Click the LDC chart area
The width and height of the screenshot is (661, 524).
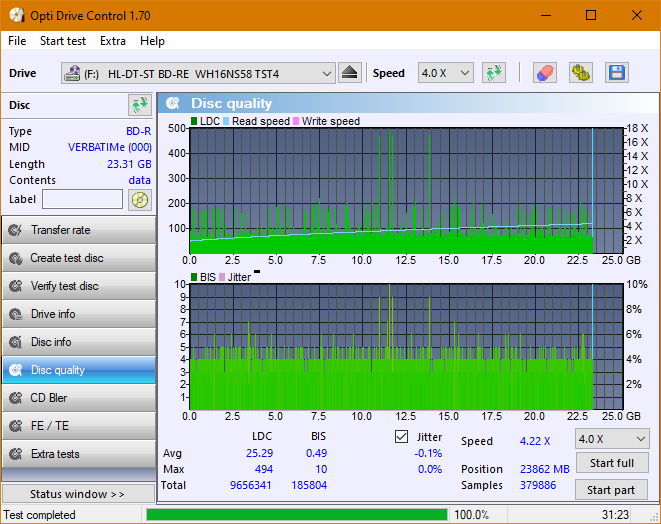(406, 191)
